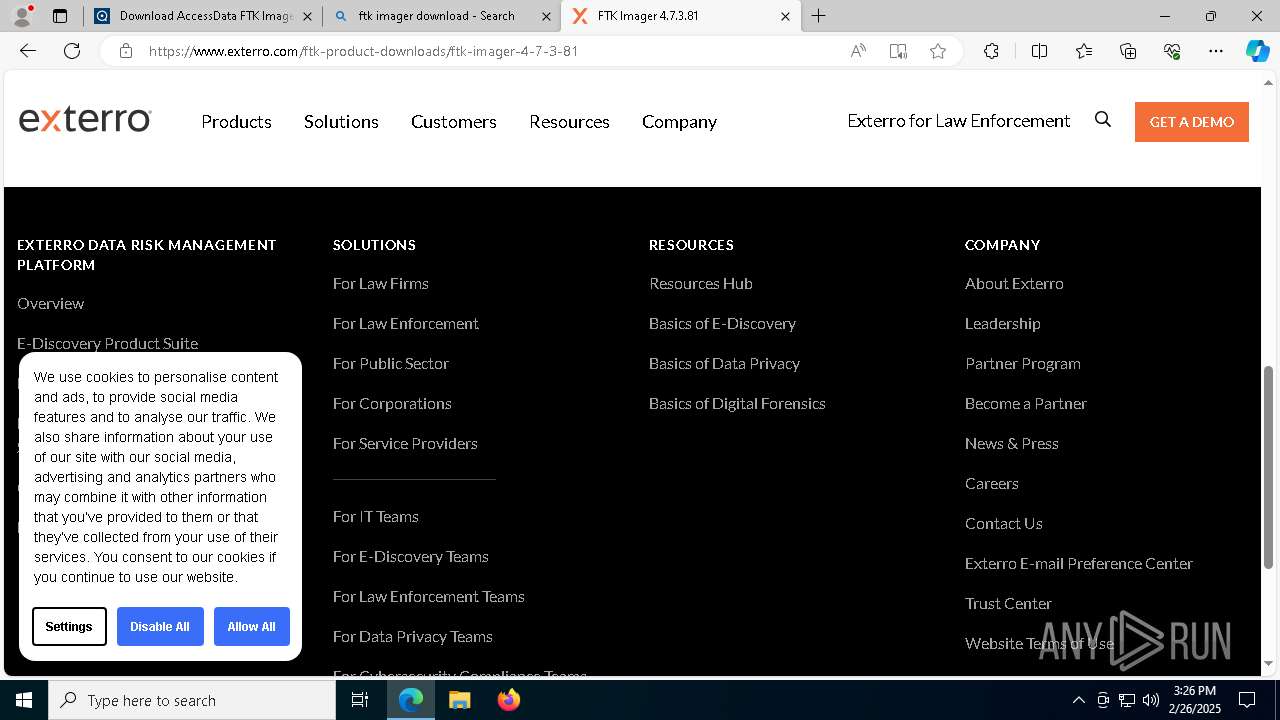This screenshot has width=1280, height=720.
Task: Open the Careers link
Action: click(991, 483)
